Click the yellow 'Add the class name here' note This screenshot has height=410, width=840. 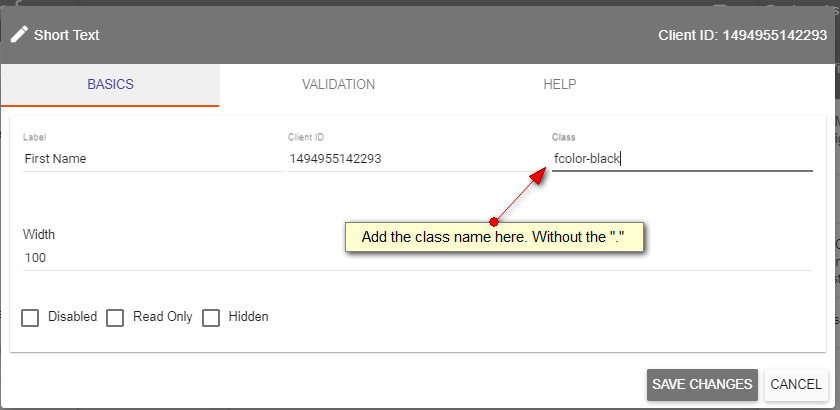(x=493, y=238)
